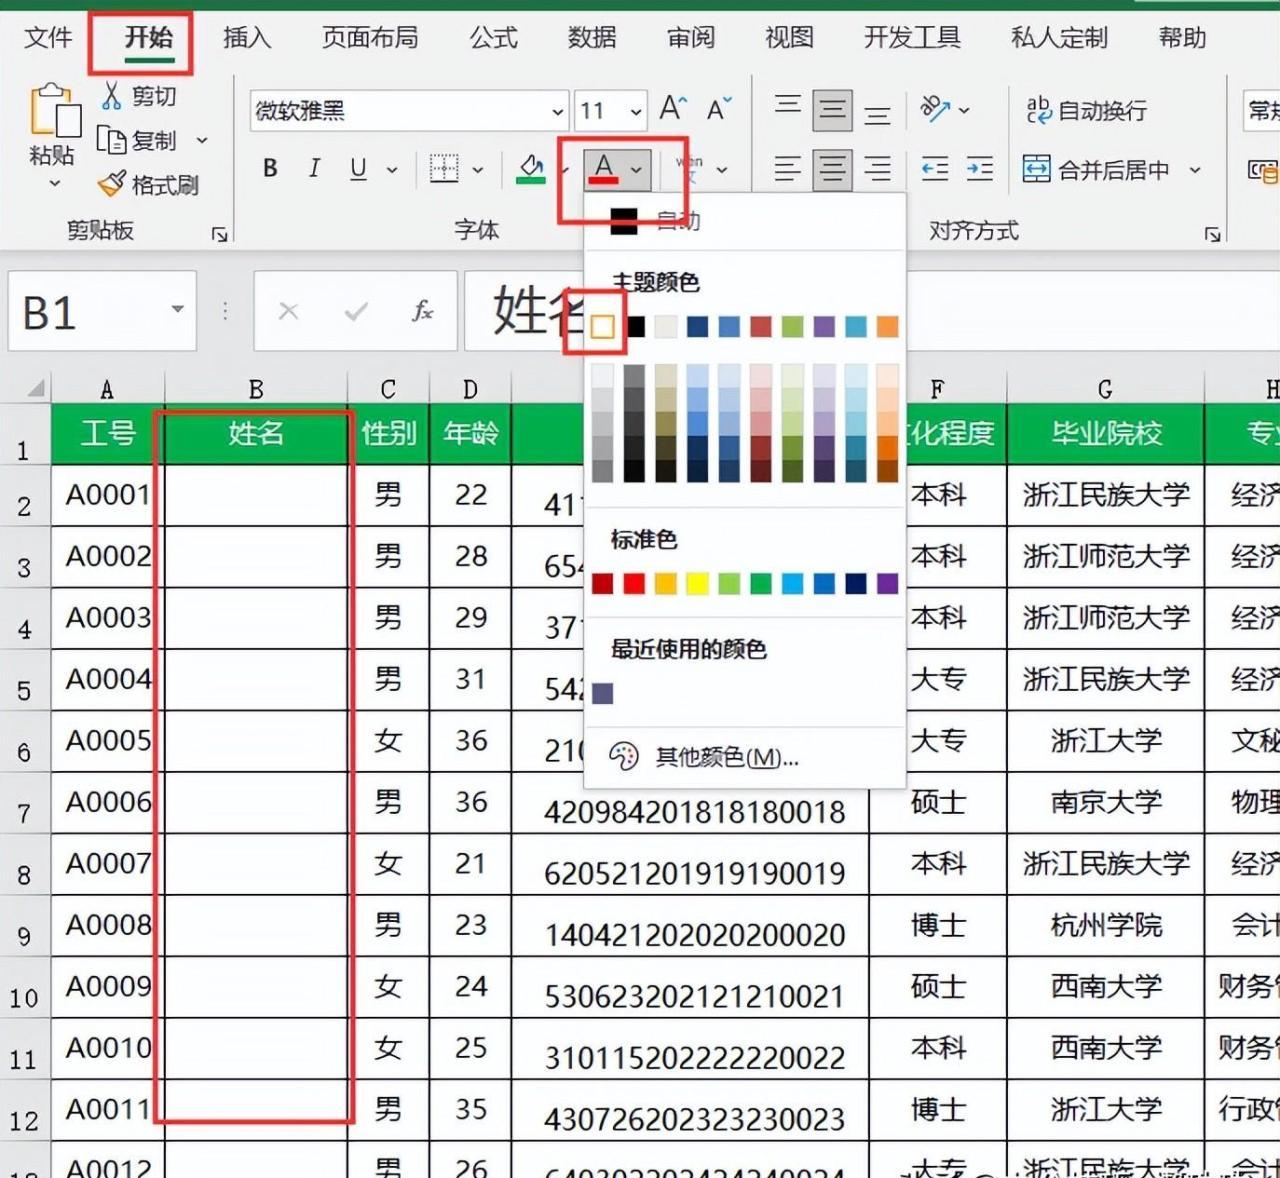Click the text orientation icon
The width and height of the screenshot is (1280, 1178).
coord(935,108)
